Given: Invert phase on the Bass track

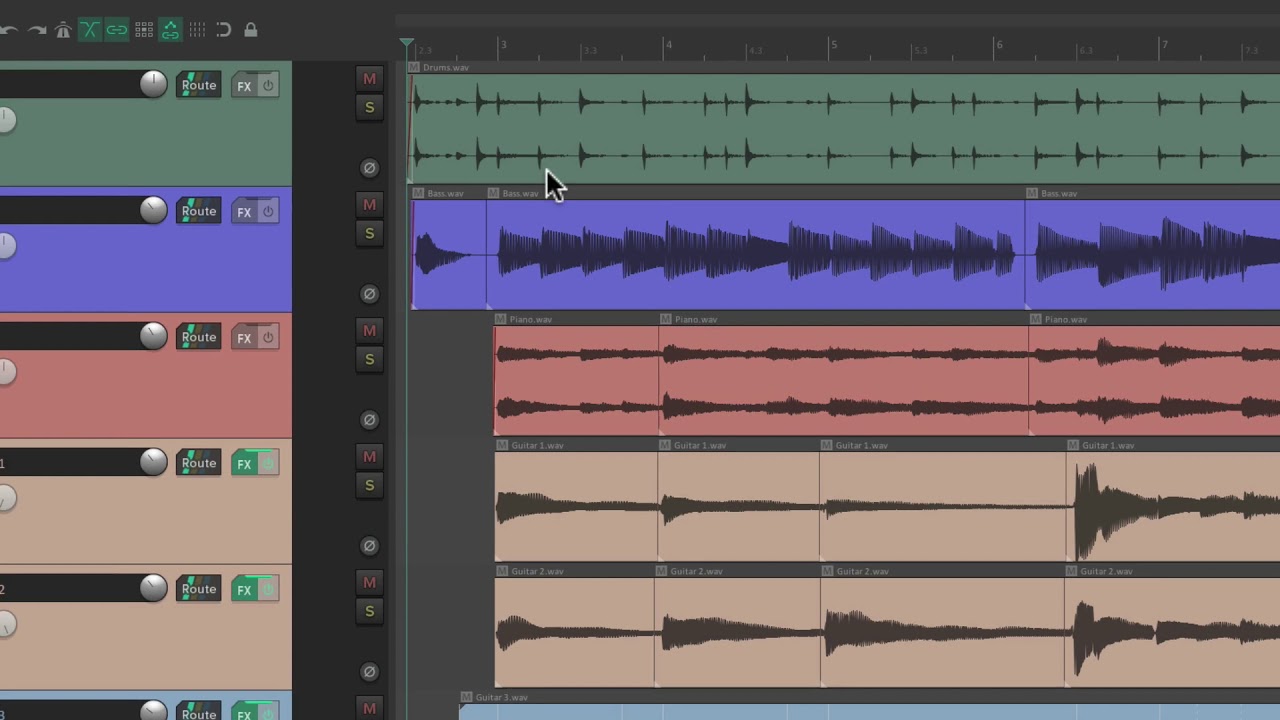Looking at the screenshot, I should pos(369,294).
